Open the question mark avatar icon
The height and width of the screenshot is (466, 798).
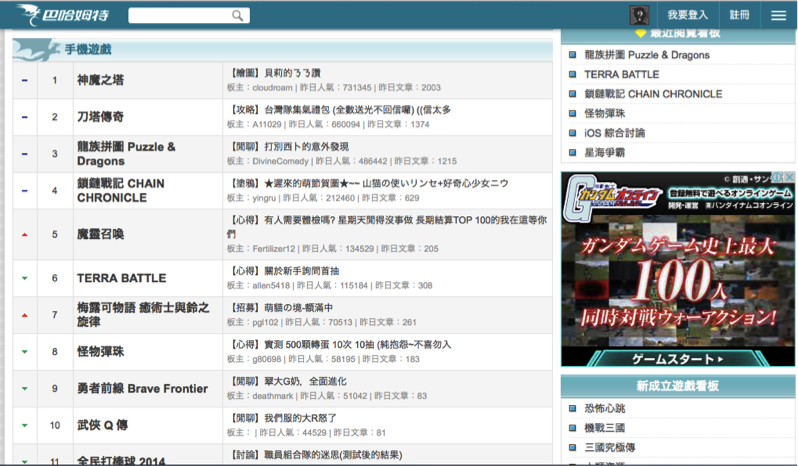(639, 15)
